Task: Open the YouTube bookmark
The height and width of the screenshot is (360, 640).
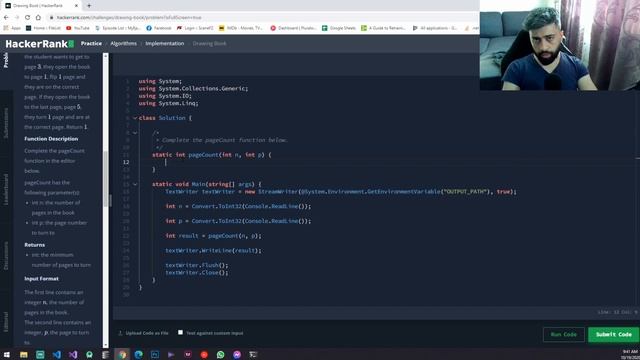Action: pos(78,28)
